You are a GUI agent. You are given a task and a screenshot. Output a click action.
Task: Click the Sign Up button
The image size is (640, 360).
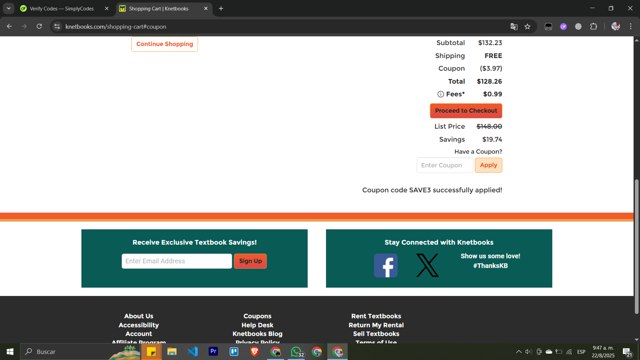pos(250,261)
